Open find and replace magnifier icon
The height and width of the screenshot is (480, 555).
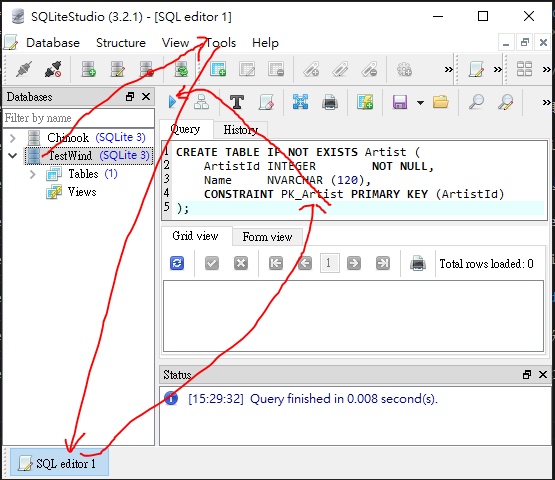point(505,102)
